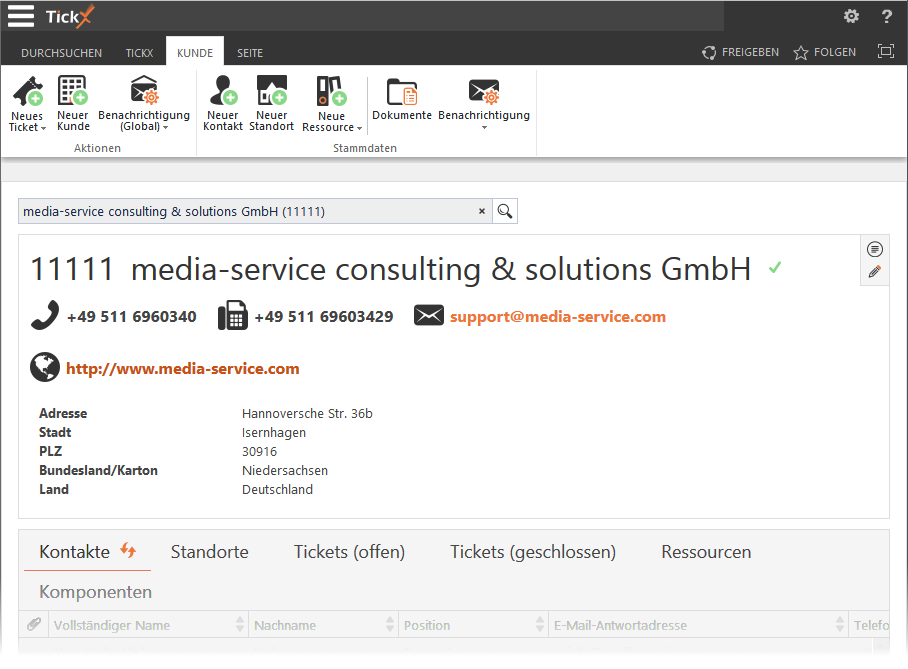908x669 pixels.
Task: Switch to the Ressourcen tab
Action: [706, 552]
